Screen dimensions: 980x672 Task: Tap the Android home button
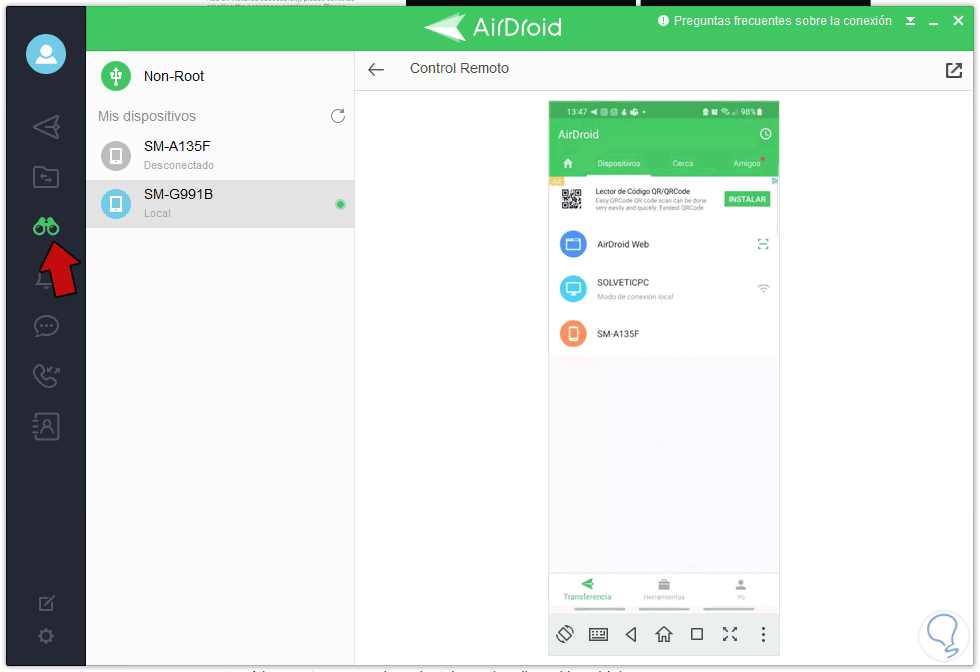[x=664, y=634]
